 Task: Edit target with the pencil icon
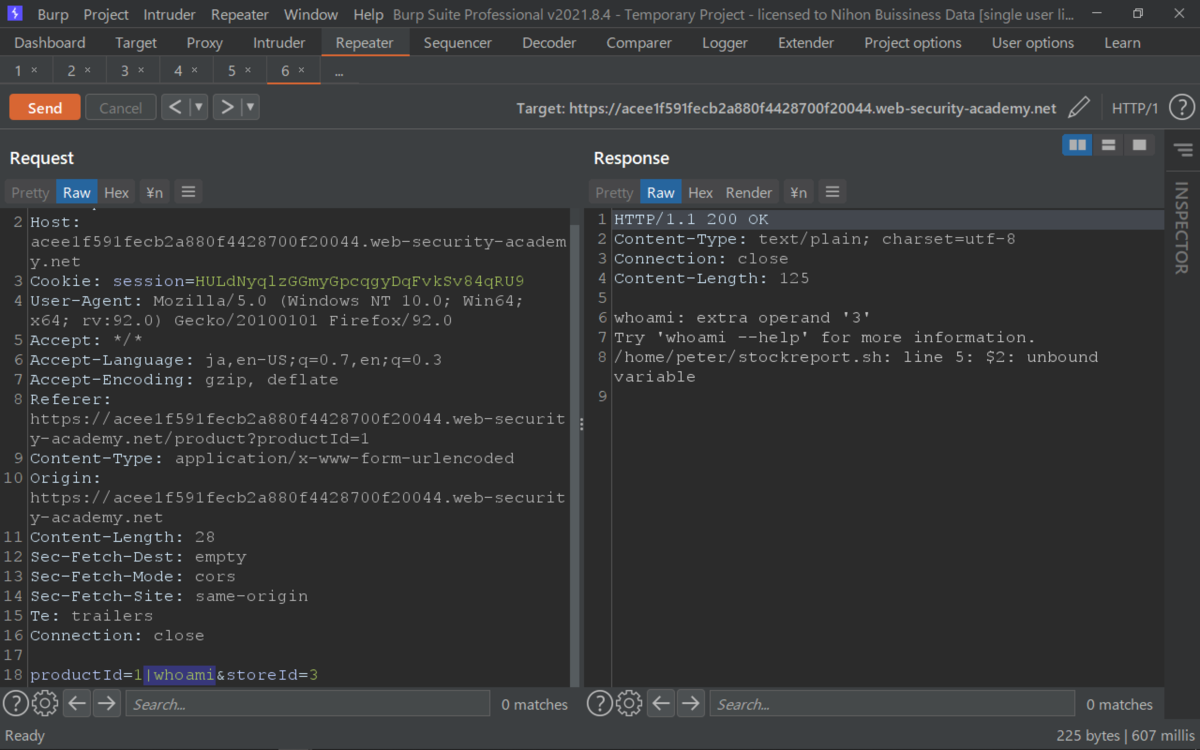[1079, 108]
